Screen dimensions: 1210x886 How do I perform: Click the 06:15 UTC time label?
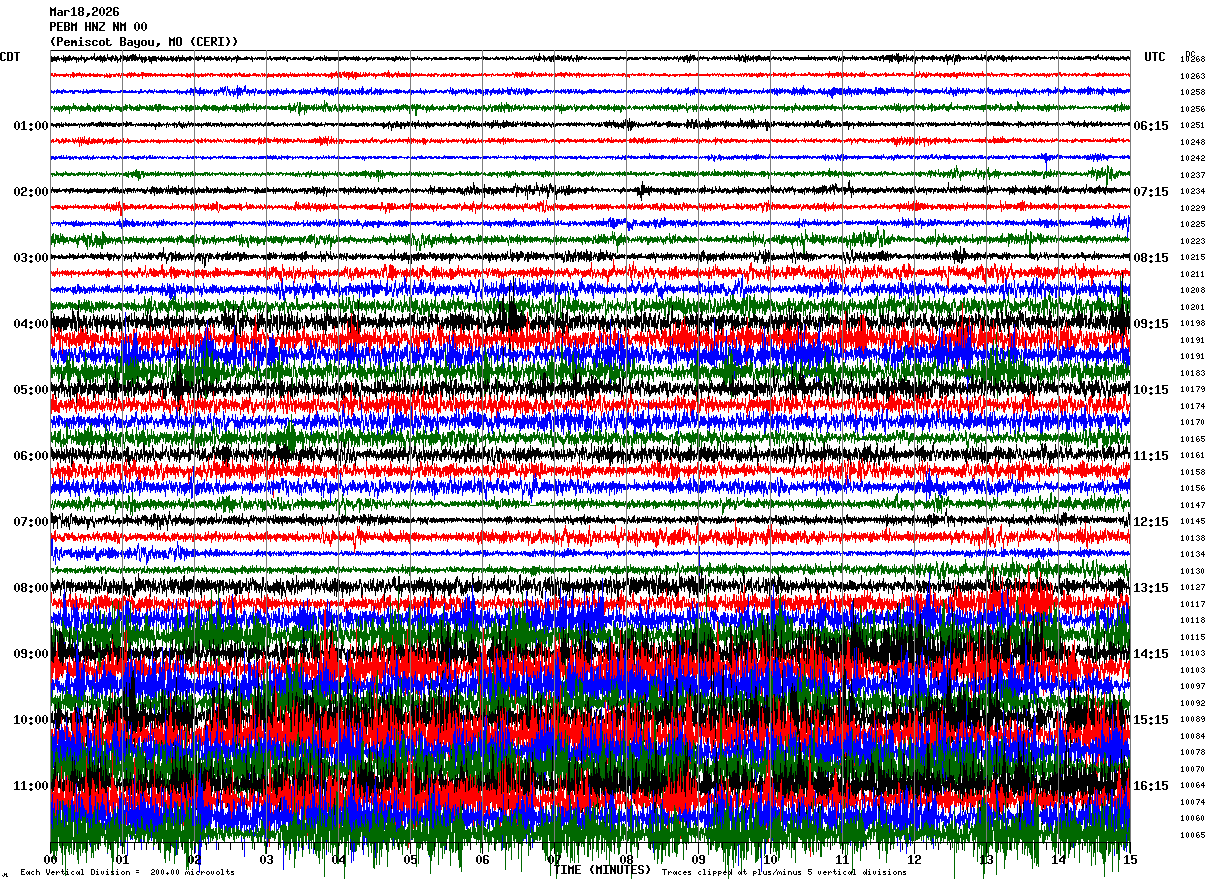pos(1151,126)
